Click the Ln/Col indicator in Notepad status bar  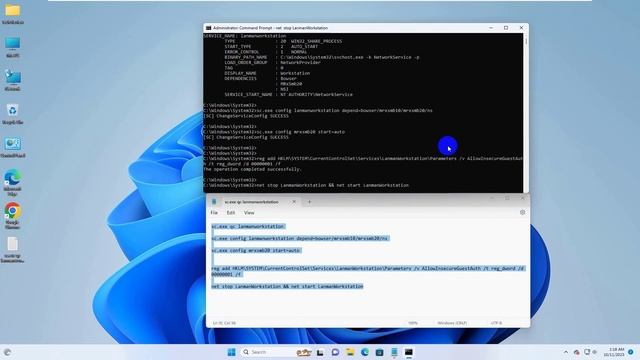[224, 323]
